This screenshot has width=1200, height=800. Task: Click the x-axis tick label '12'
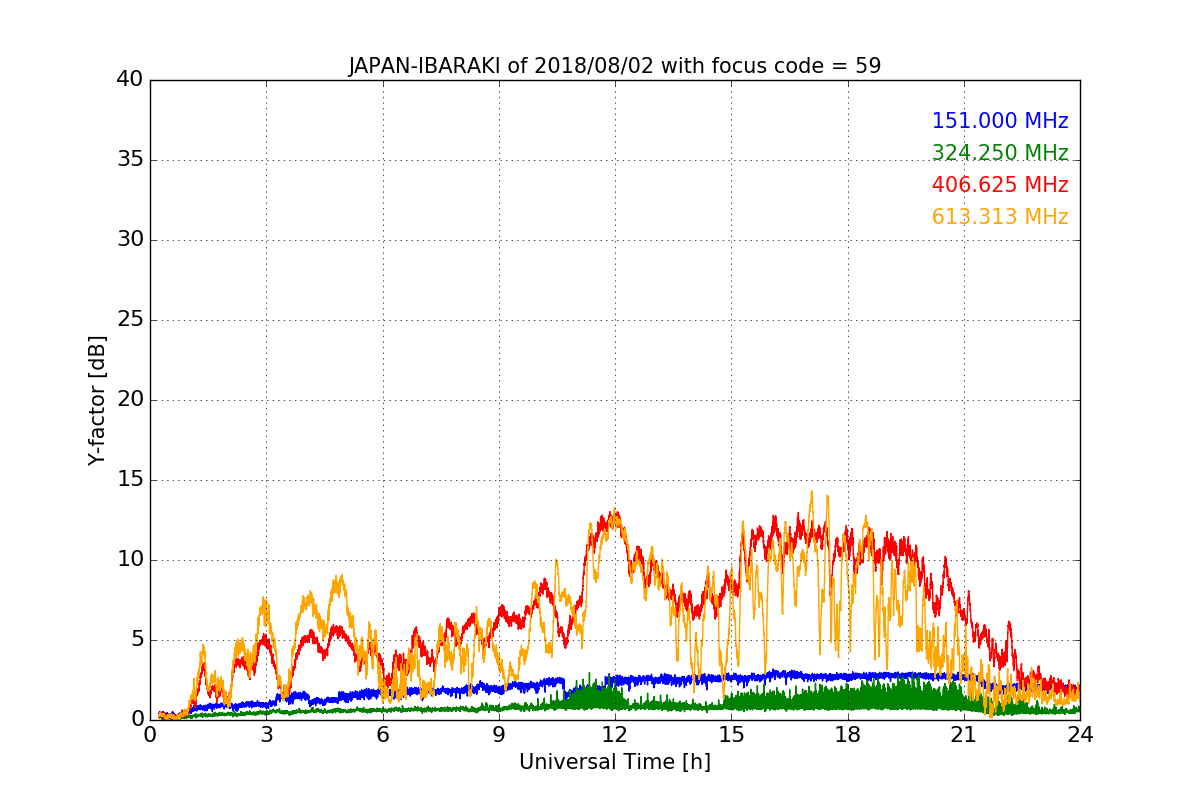click(x=615, y=735)
